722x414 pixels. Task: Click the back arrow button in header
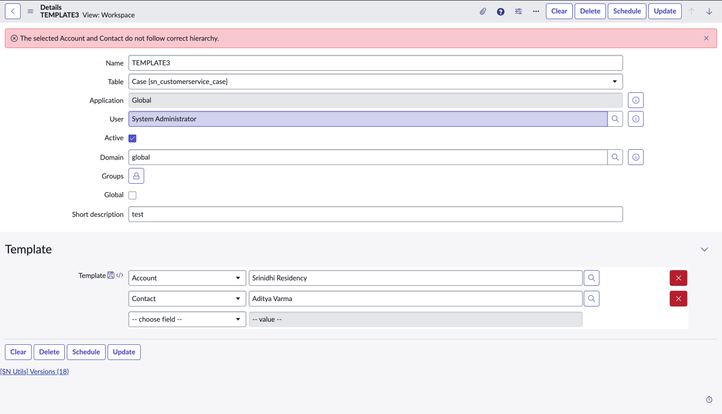pyautogui.click(x=13, y=12)
